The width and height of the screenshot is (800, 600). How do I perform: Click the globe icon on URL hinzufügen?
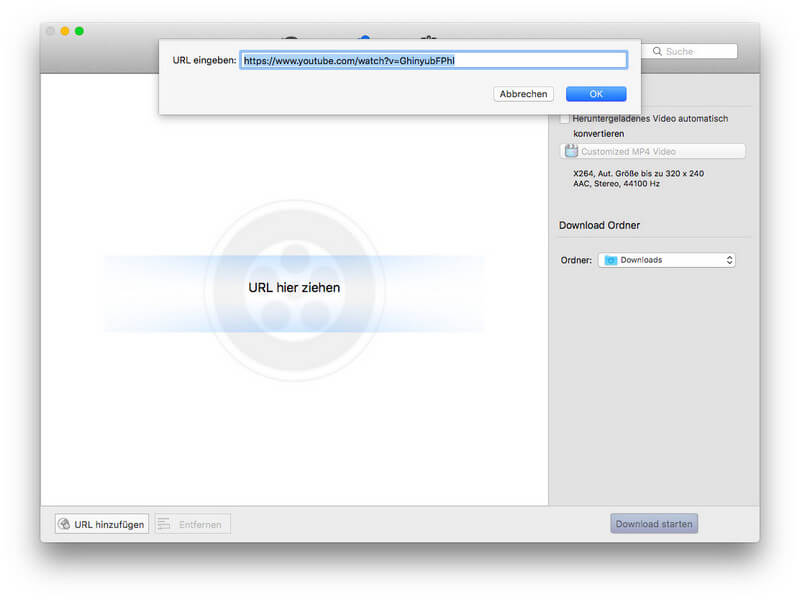click(x=64, y=523)
